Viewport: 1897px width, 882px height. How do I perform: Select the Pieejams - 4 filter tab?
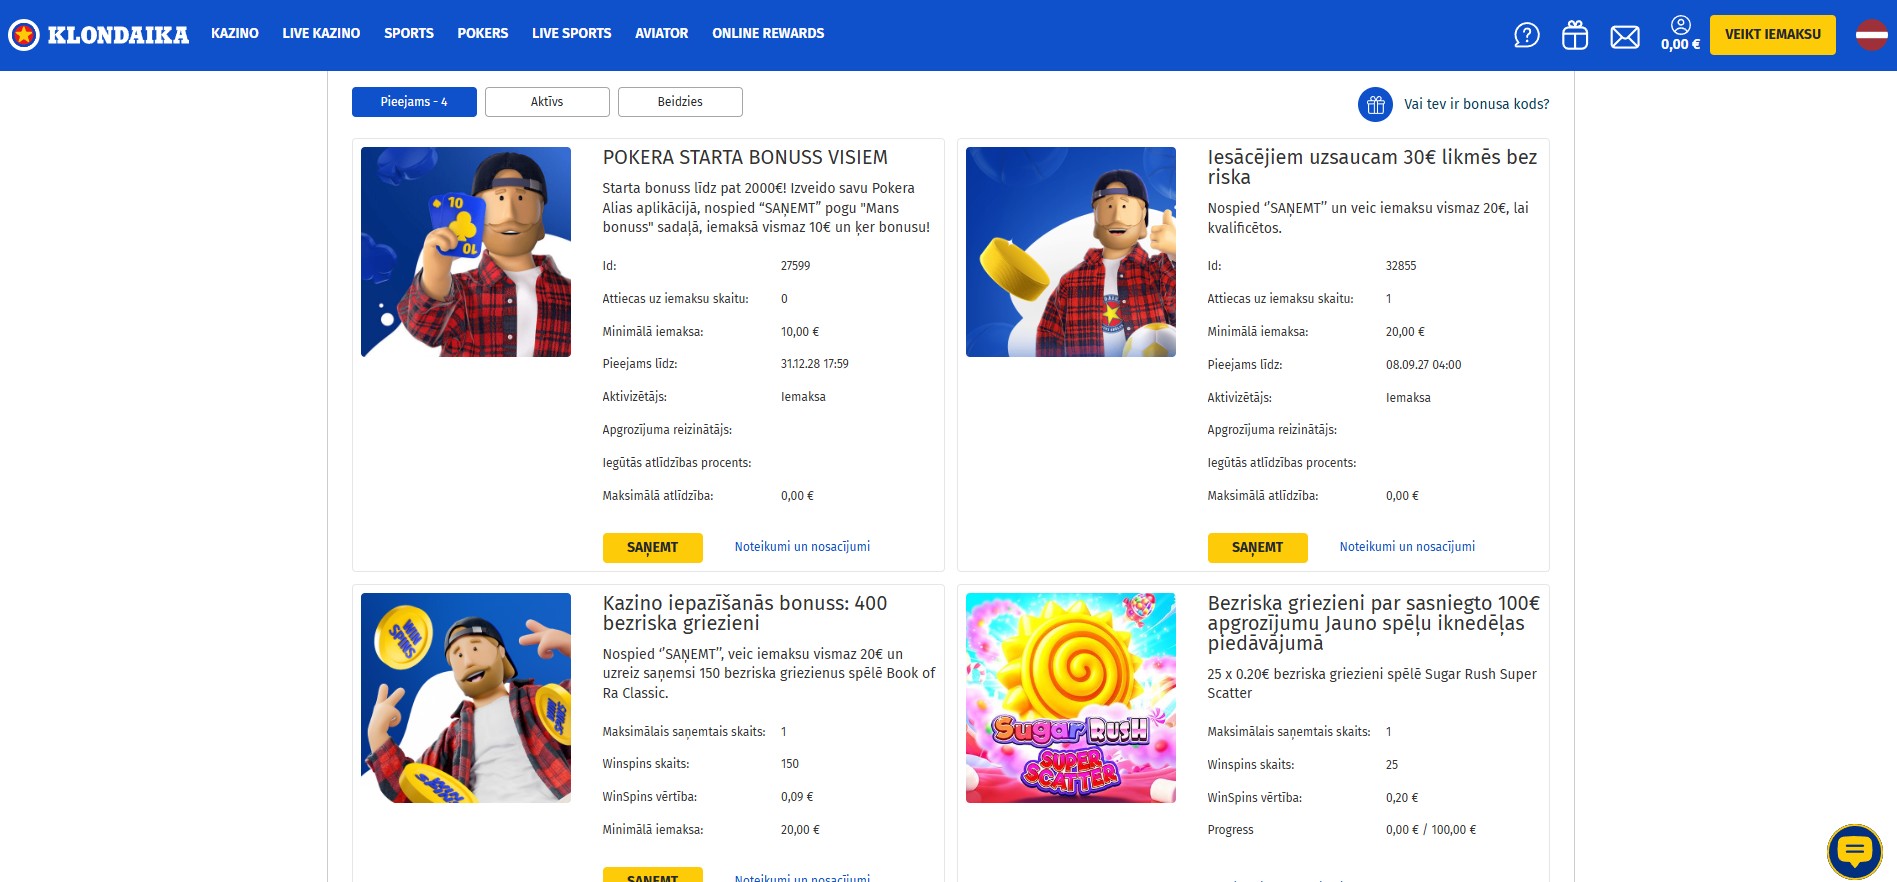413,101
